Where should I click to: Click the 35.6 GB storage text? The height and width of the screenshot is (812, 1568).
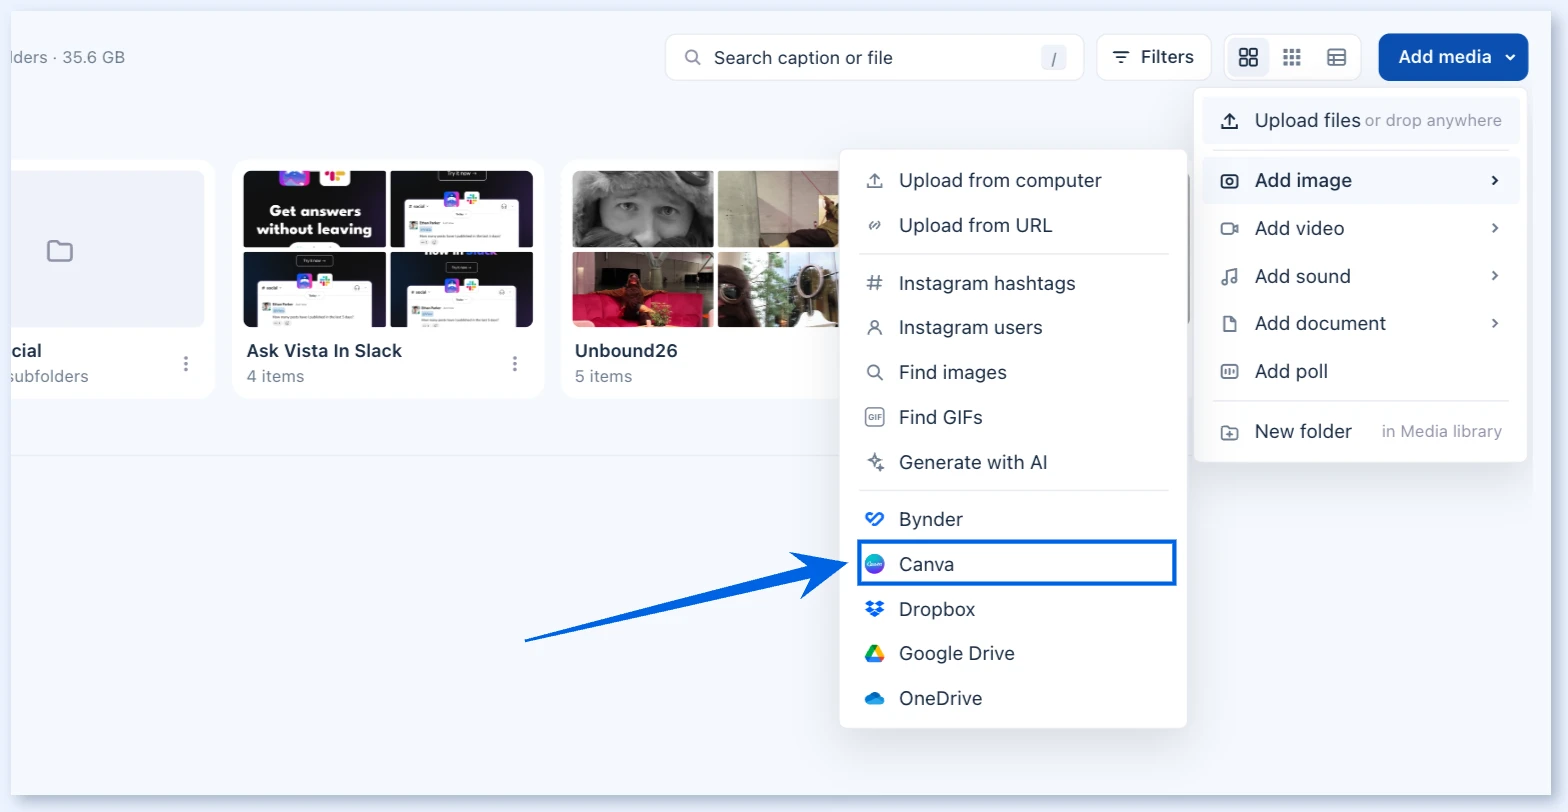[x=94, y=58]
